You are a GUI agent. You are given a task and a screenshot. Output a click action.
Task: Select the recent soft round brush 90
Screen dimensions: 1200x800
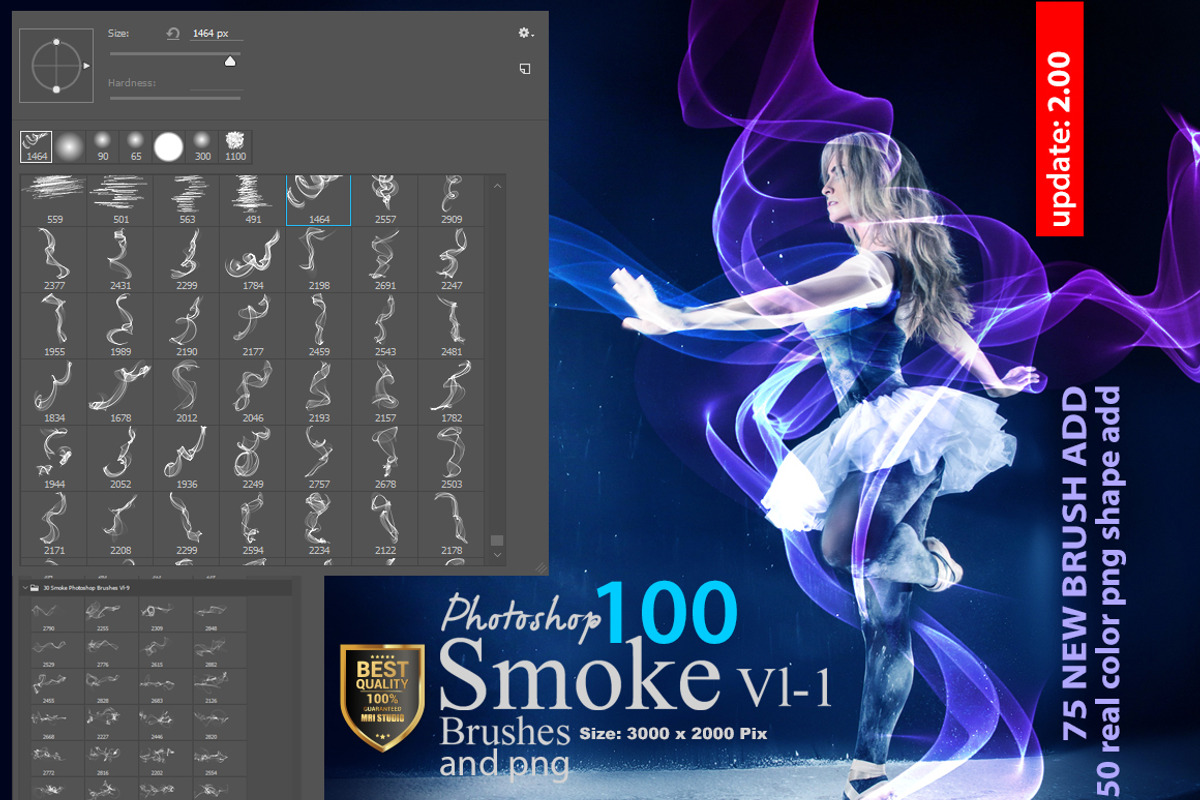103,147
